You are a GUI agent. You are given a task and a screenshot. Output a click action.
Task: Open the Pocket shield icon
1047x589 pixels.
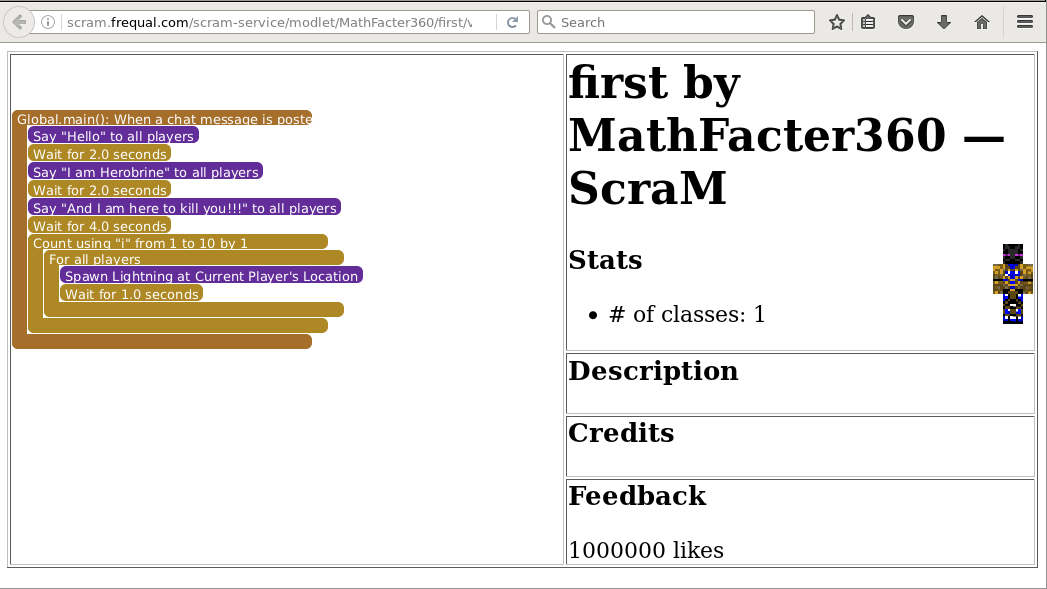pos(906,22)
